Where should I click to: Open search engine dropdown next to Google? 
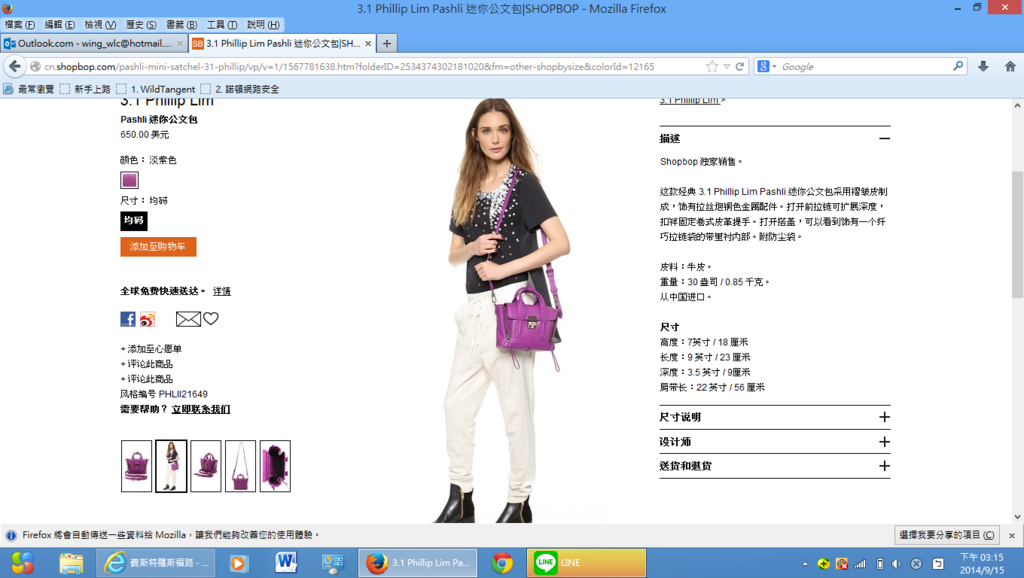[x=775, y=67]
